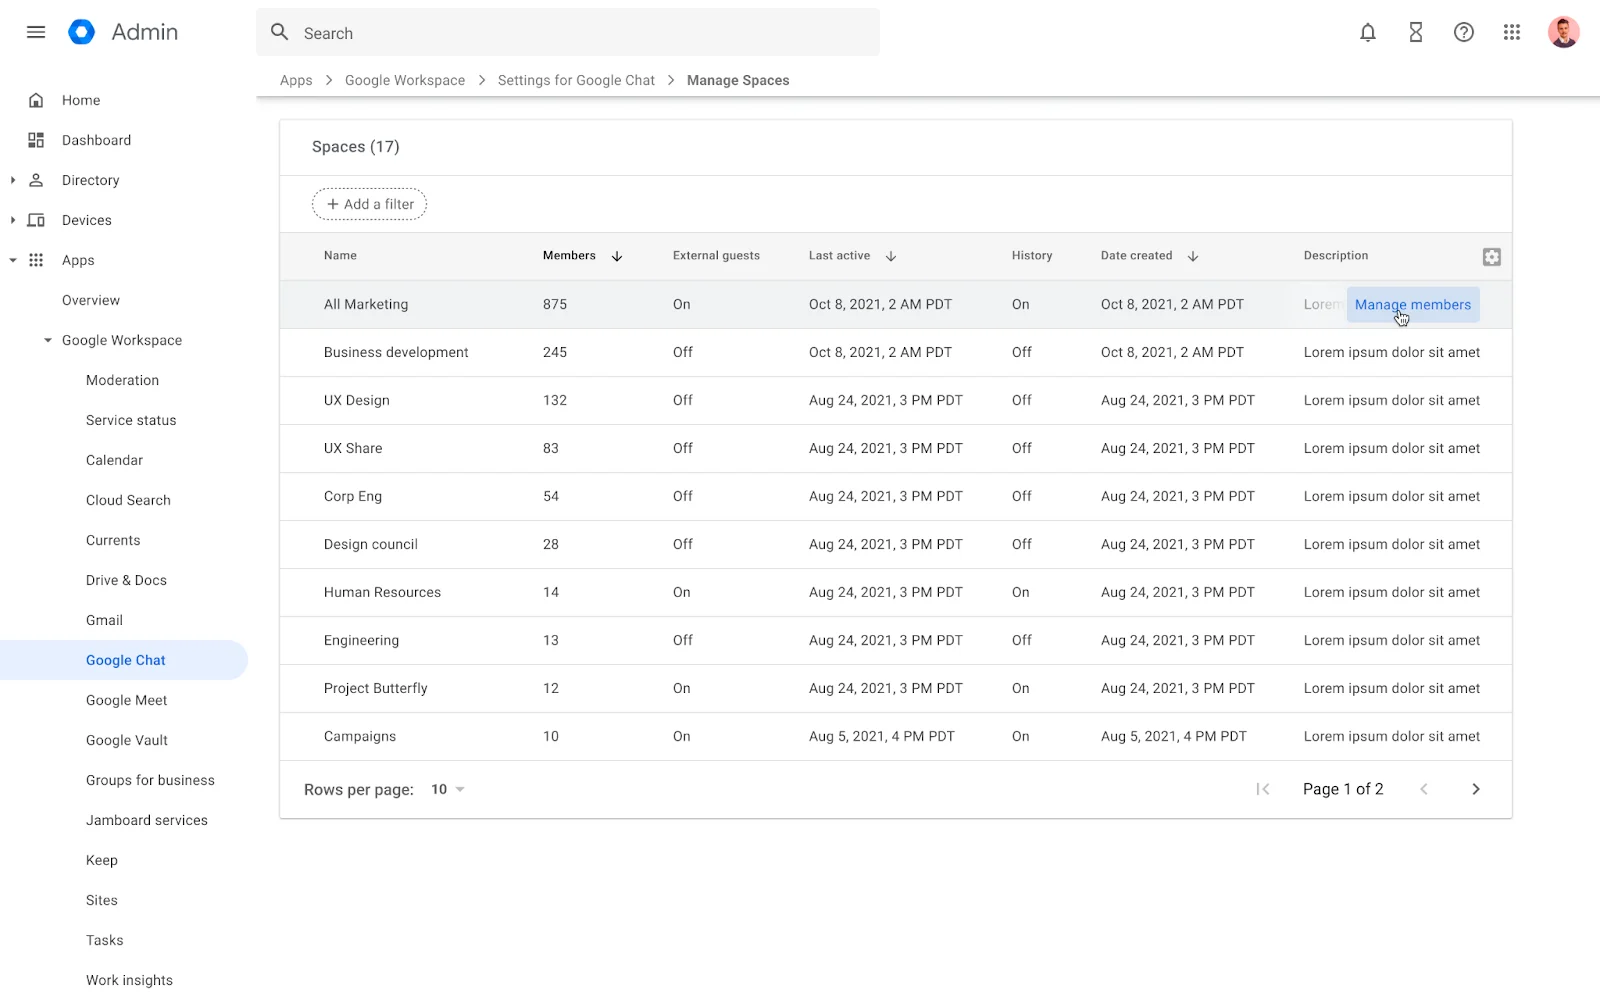Open the pending tasks hourglass icon

[x=1415, y=32]
